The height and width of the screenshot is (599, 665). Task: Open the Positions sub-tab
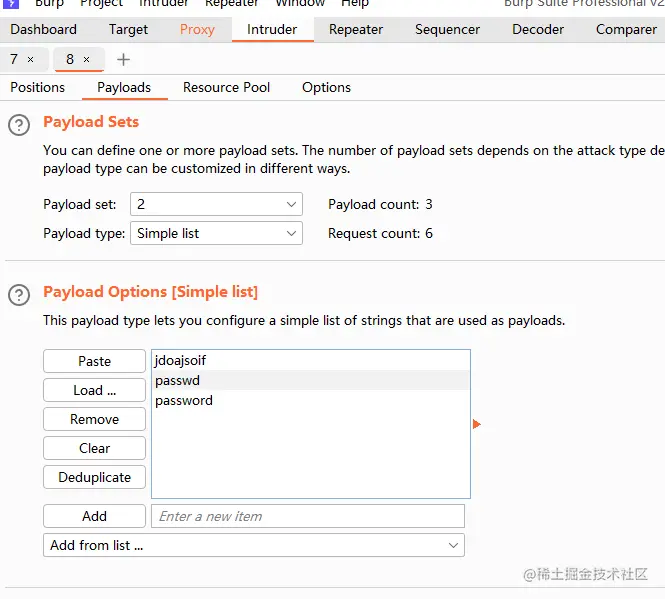click(x=38, y=87)
